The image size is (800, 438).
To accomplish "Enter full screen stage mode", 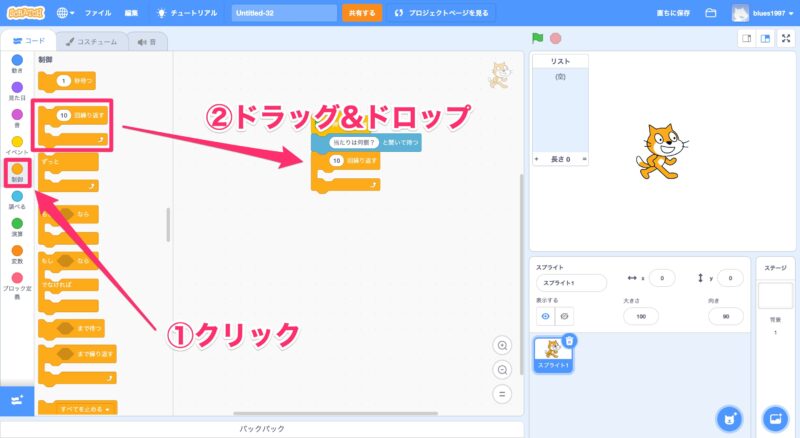I will [786, 38].
